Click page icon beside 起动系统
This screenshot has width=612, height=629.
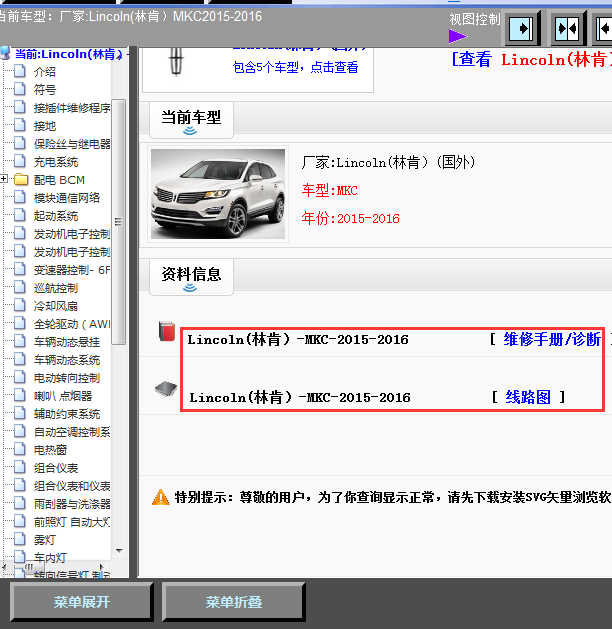coord(20,215)
